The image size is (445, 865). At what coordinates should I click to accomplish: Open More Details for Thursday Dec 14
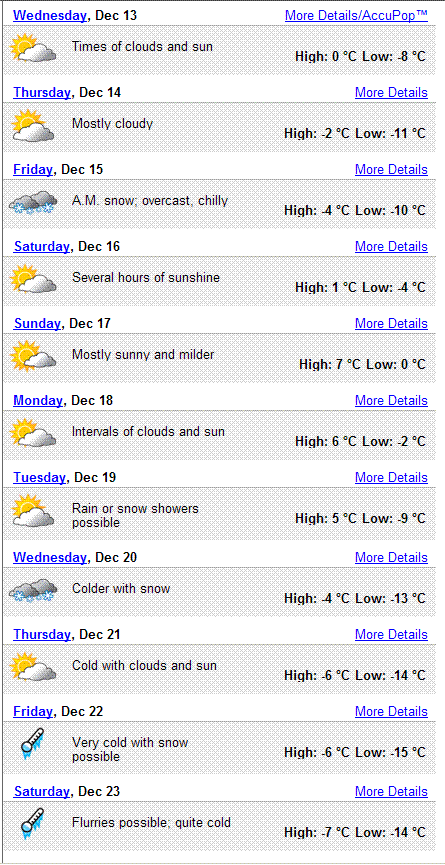tap(392, 92)
